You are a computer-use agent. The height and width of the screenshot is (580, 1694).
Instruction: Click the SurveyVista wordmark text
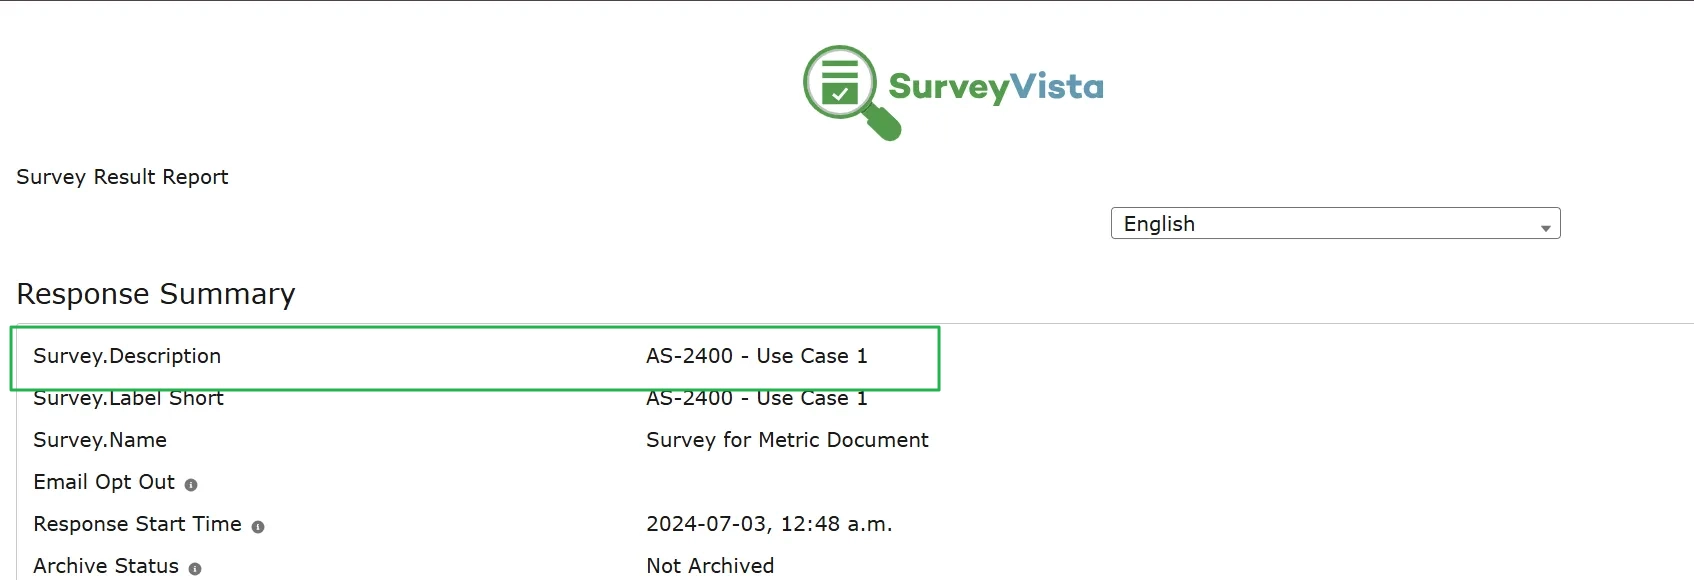(x=997, y=86)
